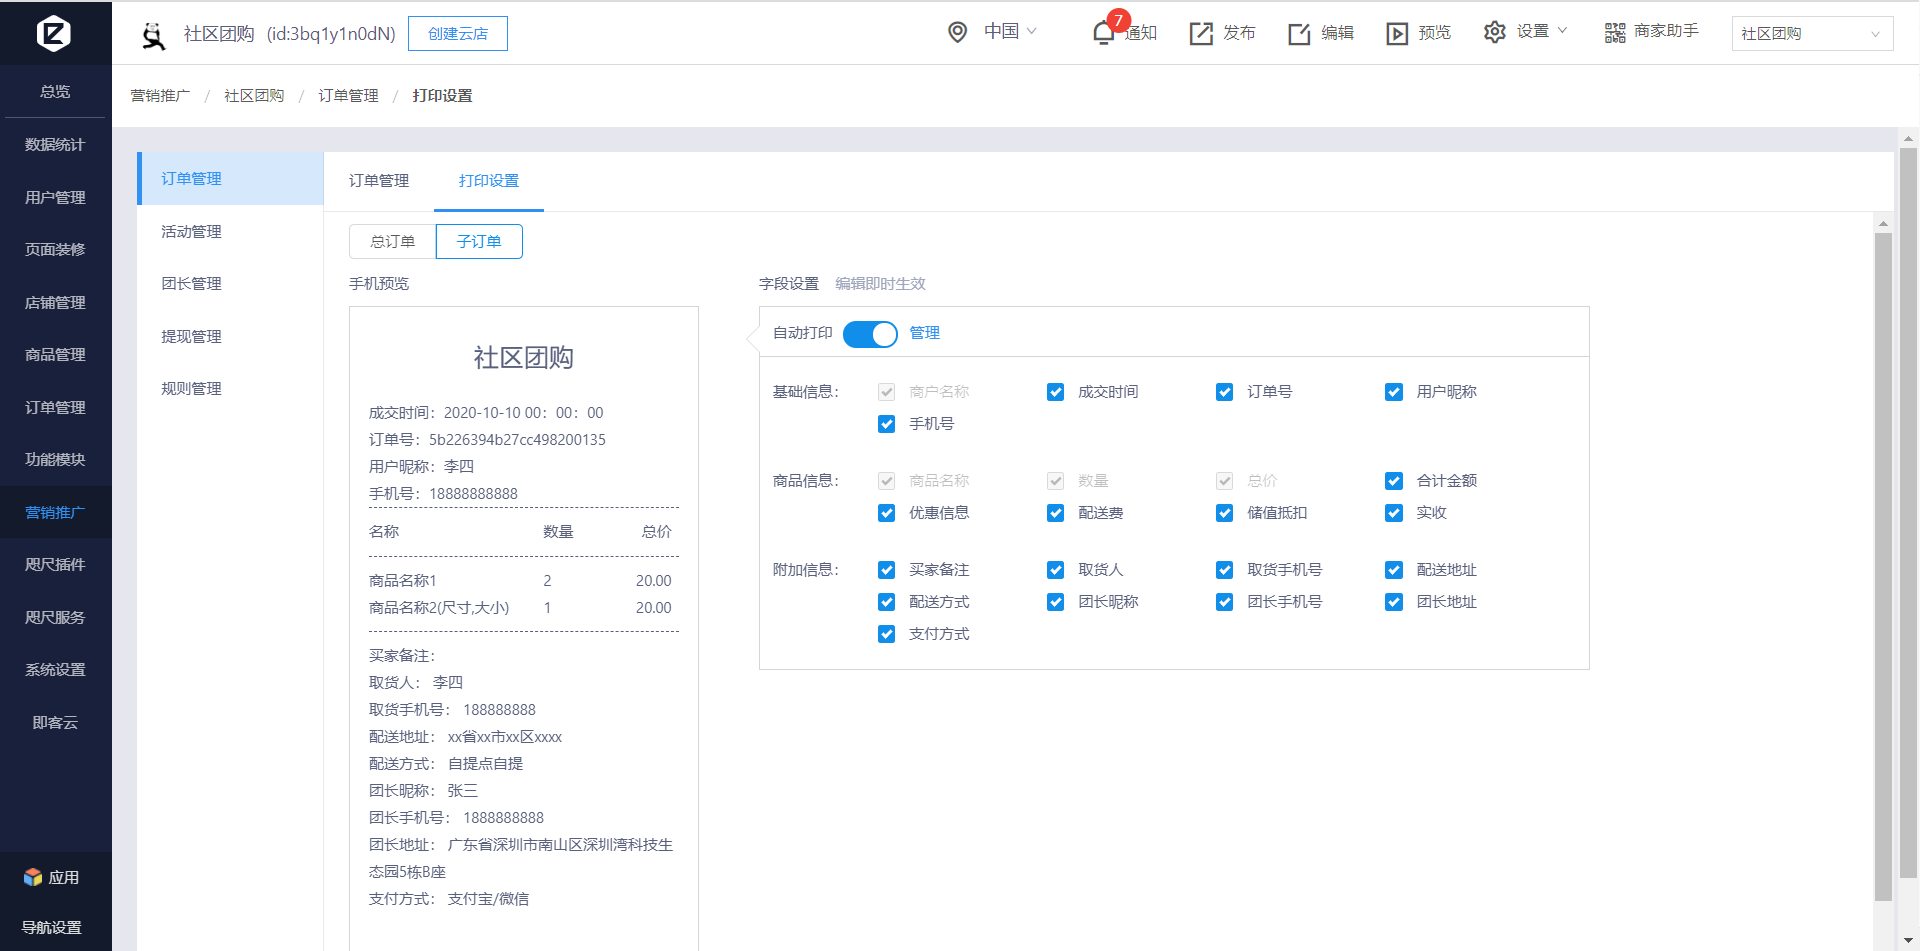Image resolution: width=1920 pixels, height=951 pixels.
Task: Open 商品管理 in the dark sidebar
Action: (56, 355)
